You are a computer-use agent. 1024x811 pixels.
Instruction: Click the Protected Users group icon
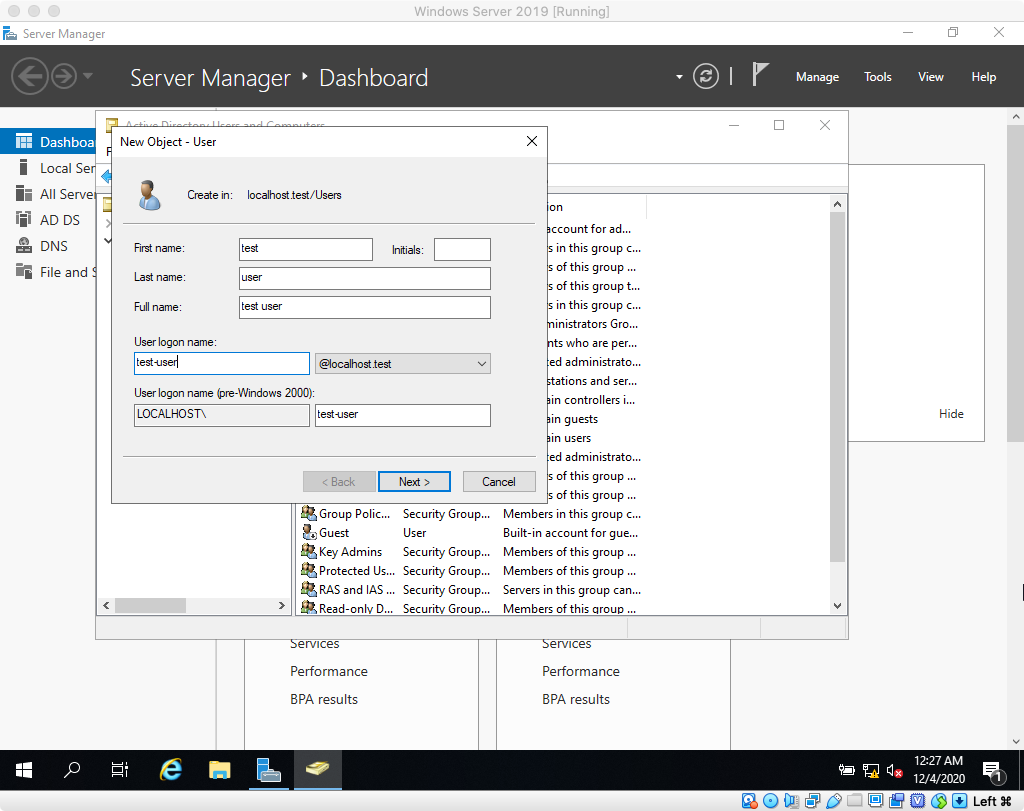[x=309, y=570]
